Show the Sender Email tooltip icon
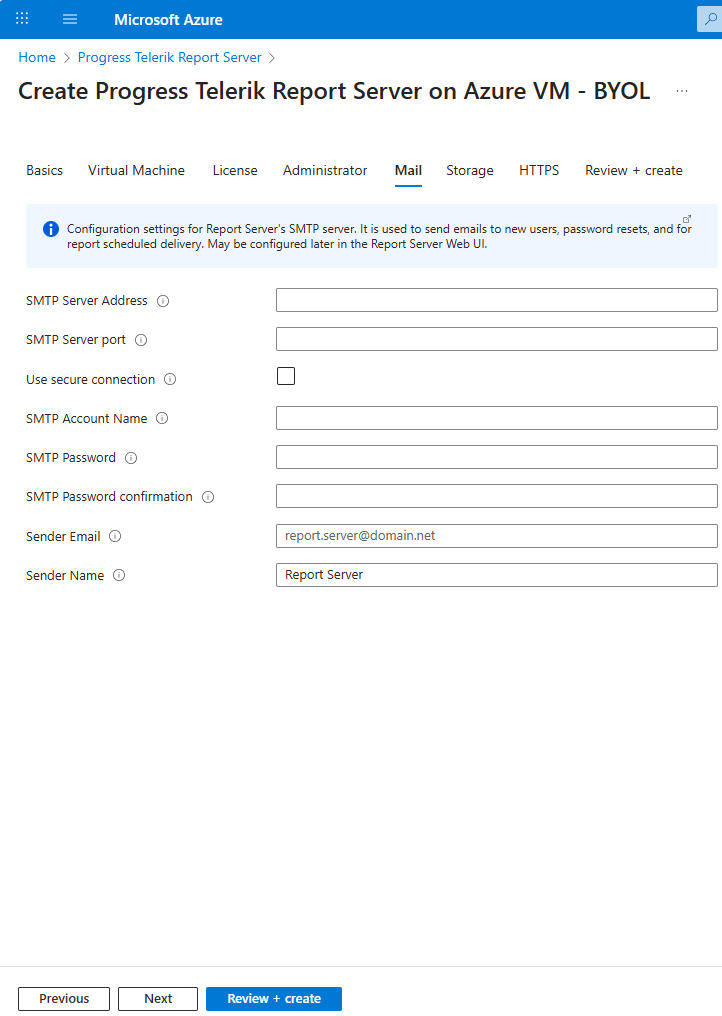The image size is (722, 1016). 114,536
